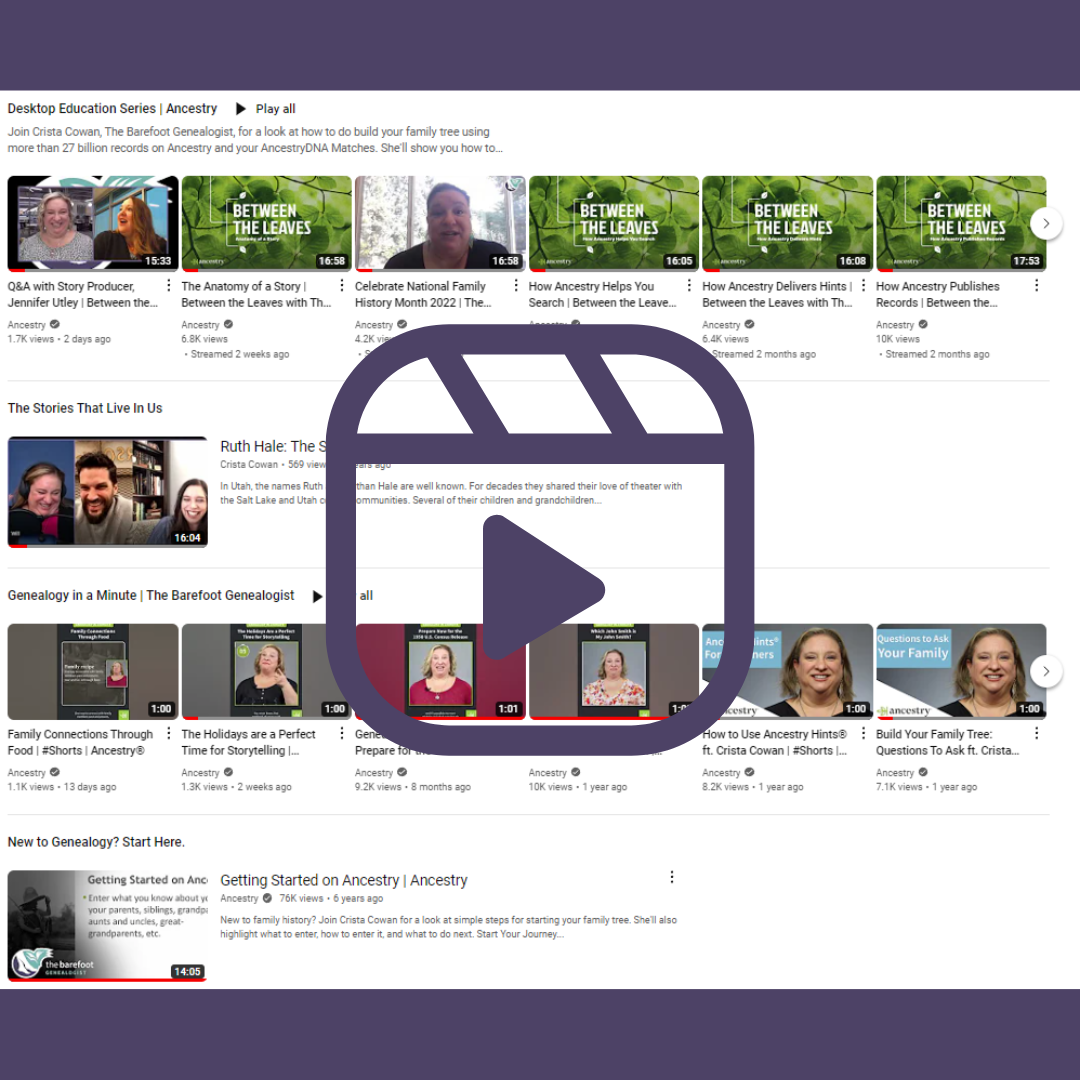Show next videos in Genealogy in a Minute row
Image resolution: width=1080 pixels, height=1080 pixels.
pos(1046,671)
